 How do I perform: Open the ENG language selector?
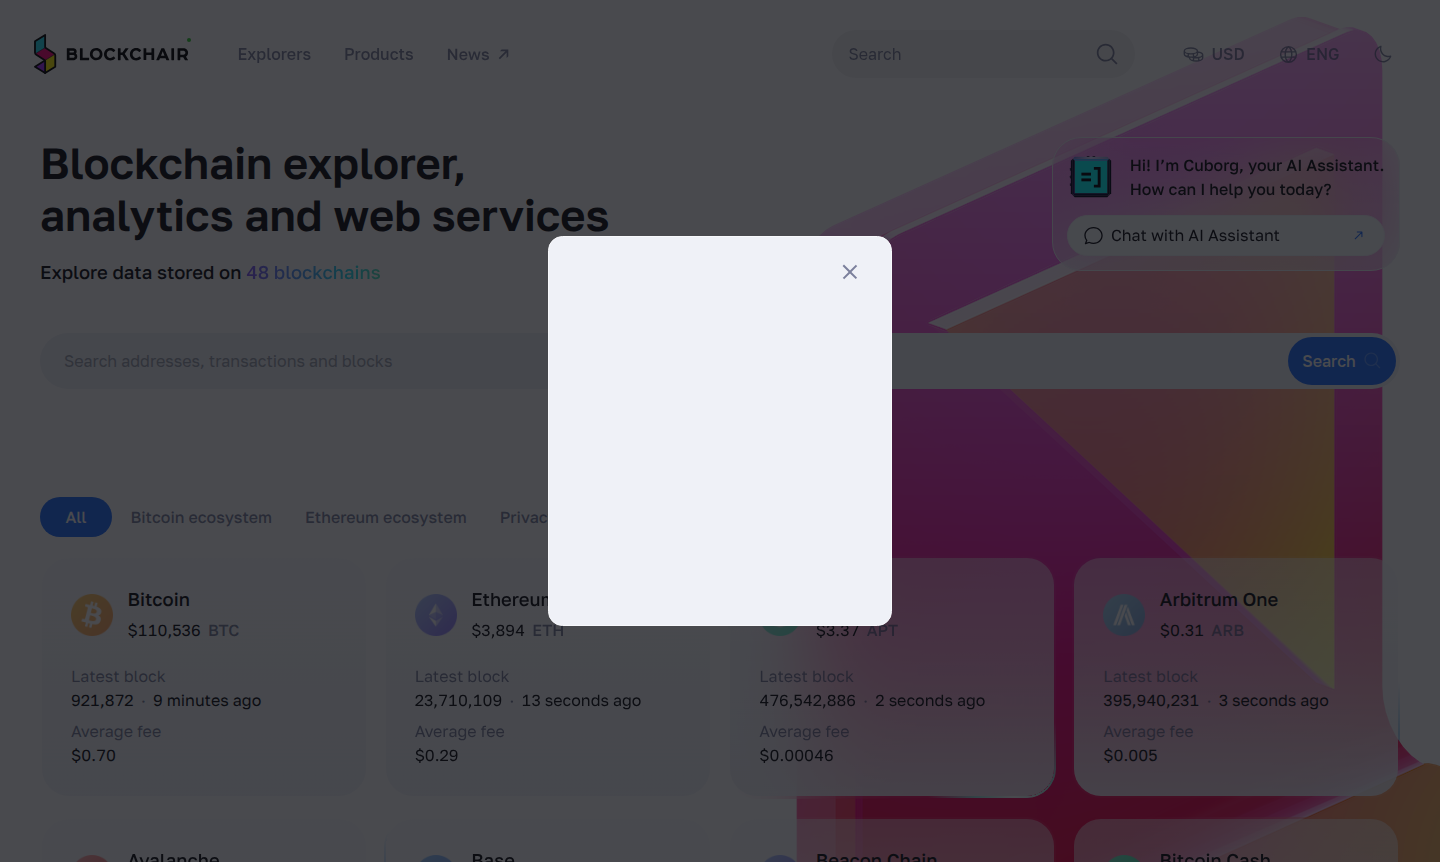click(x=1309, y=54)
